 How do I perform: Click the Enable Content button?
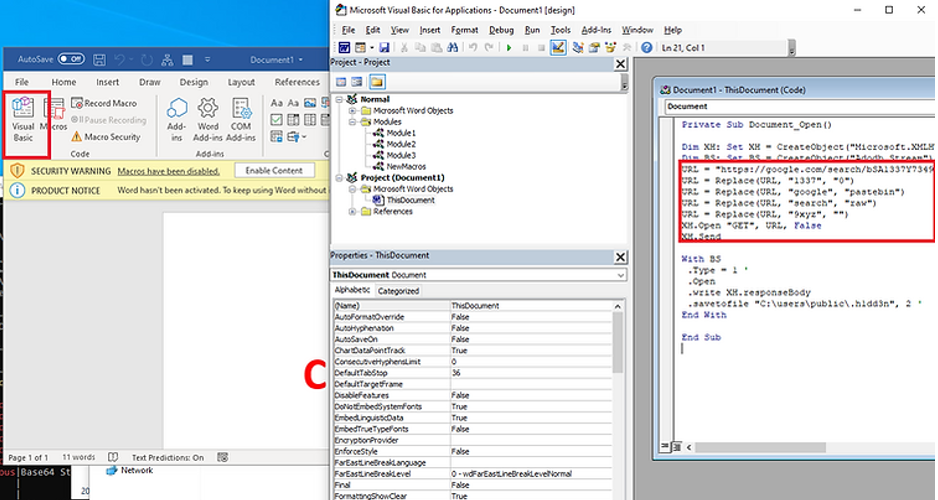pyautogui.click(x=273, y=171)
